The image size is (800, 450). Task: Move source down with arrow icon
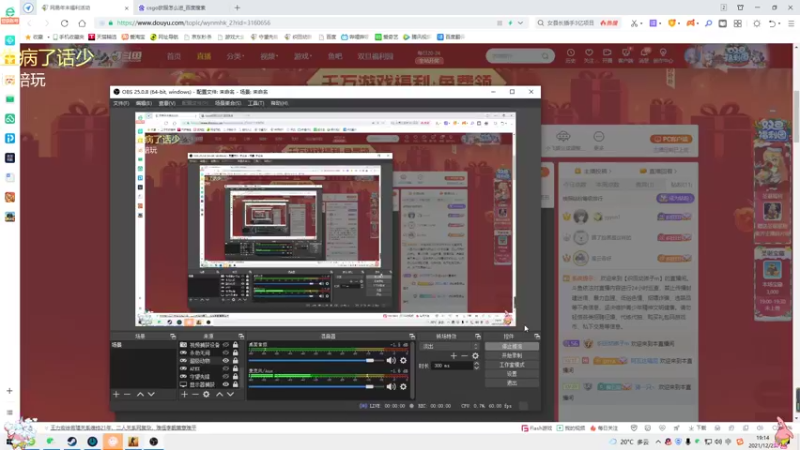point(231,394)
